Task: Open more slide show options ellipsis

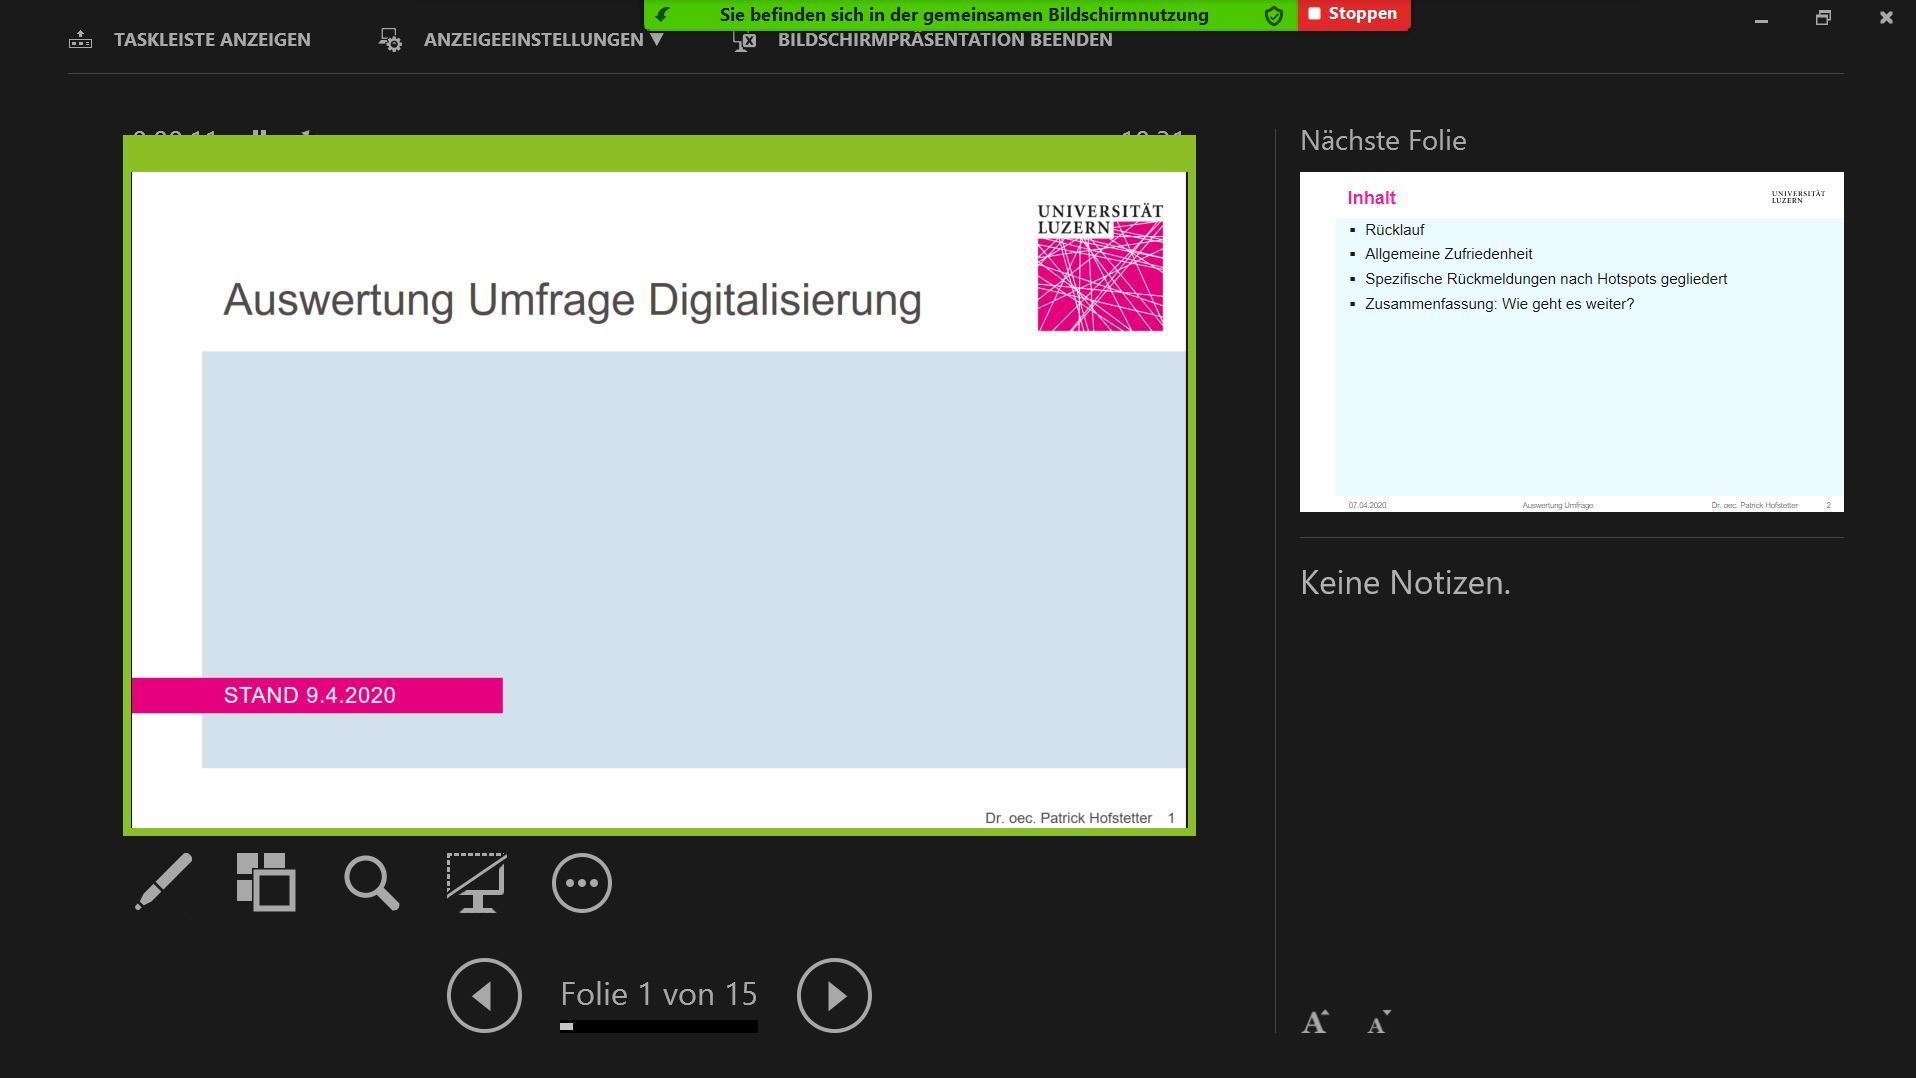Action: click(x=581, y=882)
